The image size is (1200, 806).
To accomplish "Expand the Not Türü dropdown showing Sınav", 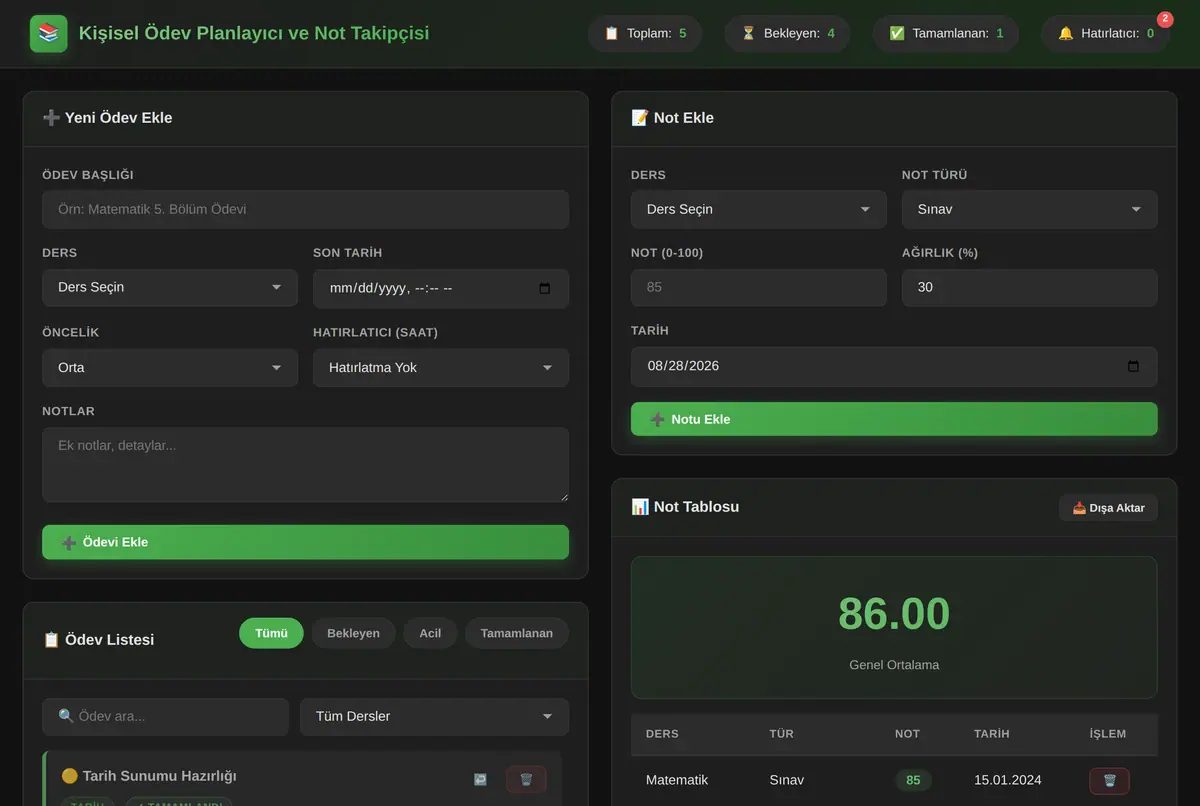I will tap(1030, 210).
